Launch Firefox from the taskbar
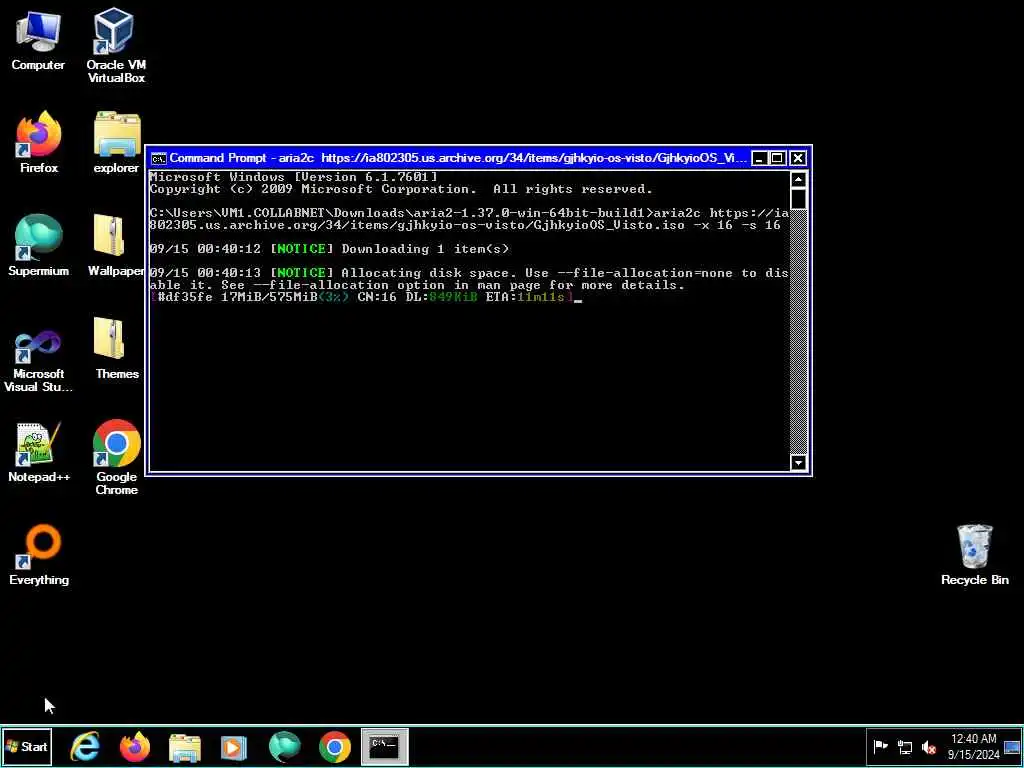1024x768 pixels. (x=135, y=746)
